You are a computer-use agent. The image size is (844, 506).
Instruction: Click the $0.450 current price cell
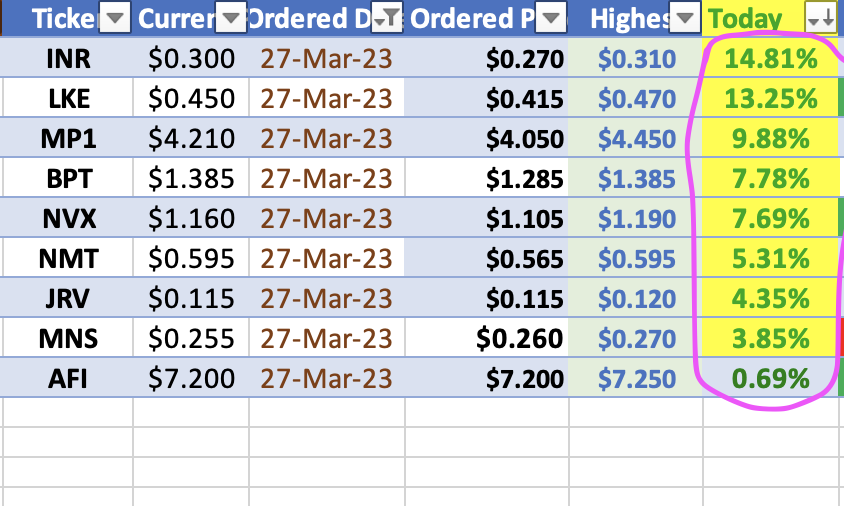pyautogui.click(x=191, y=98)
